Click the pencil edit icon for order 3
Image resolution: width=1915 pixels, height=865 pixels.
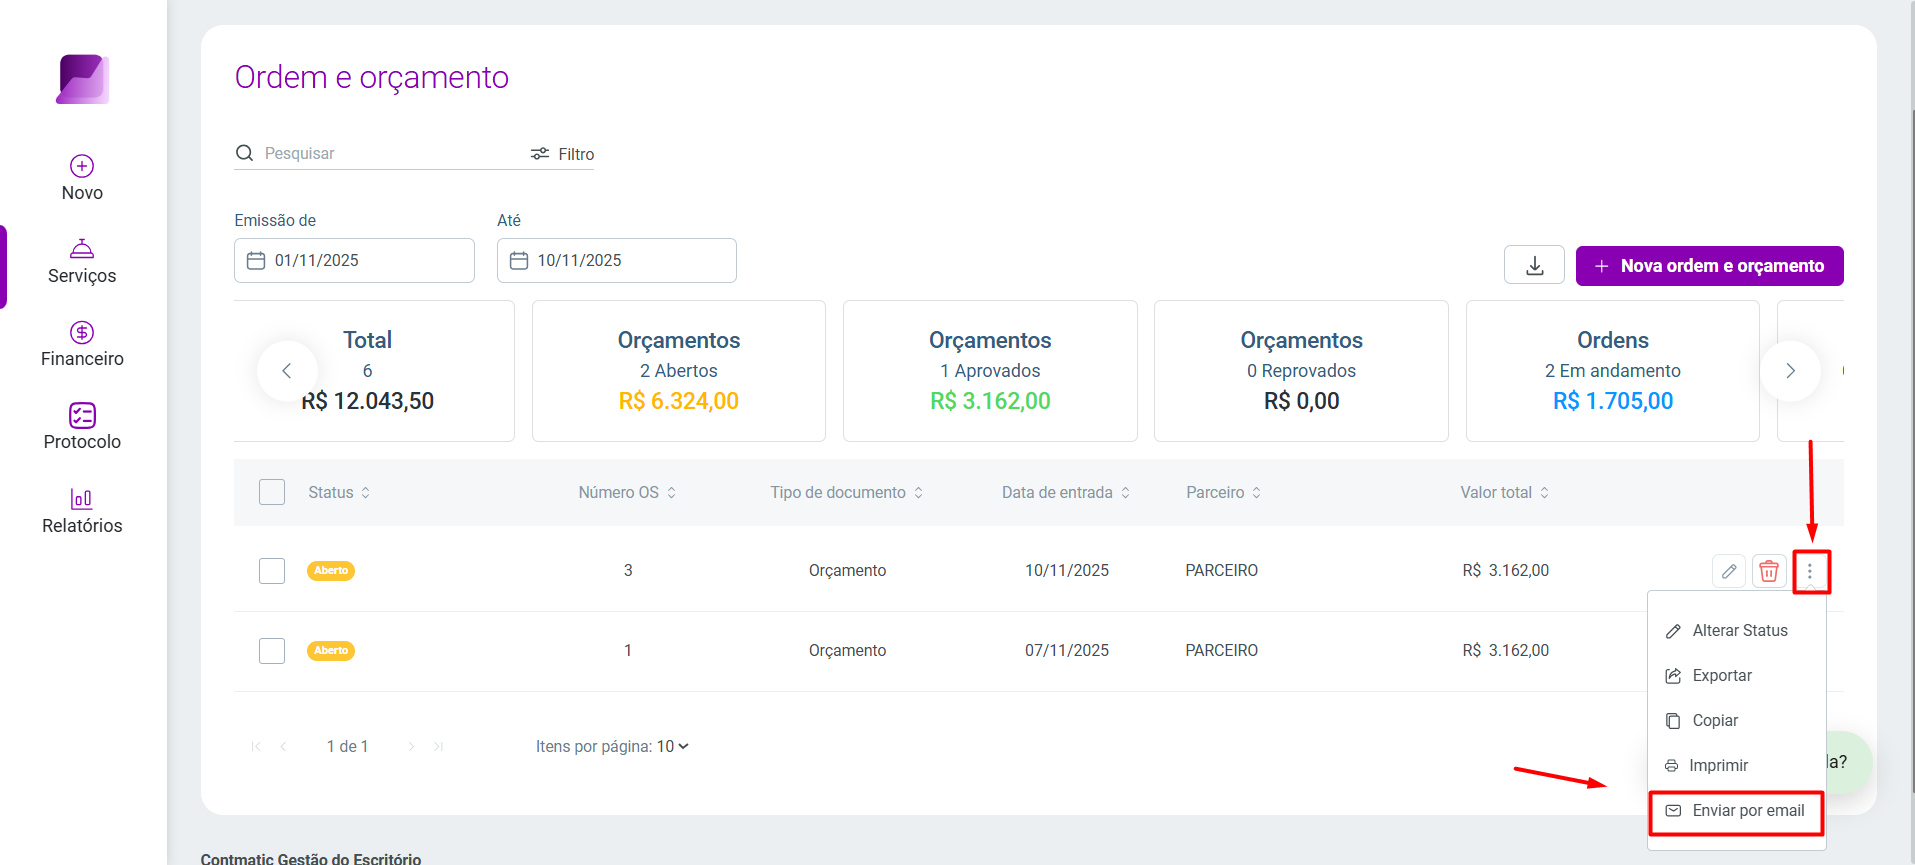point(1729,571)
